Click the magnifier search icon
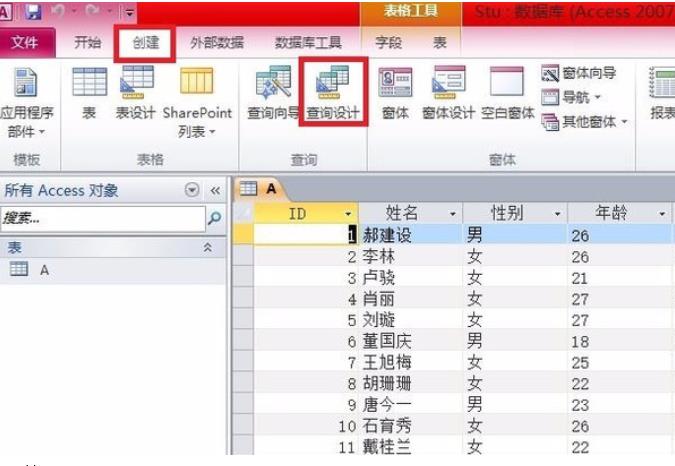The width and height of the screenshot is (675, 466). [x=214, y=218]
